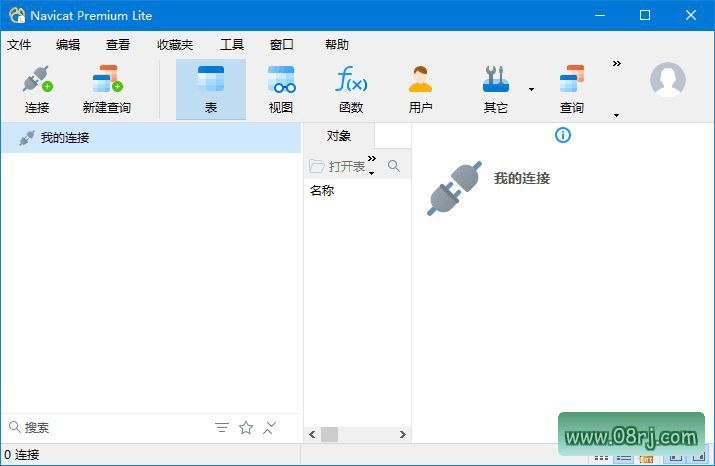Click the Navicat app icon in title bar

(17, 15)
